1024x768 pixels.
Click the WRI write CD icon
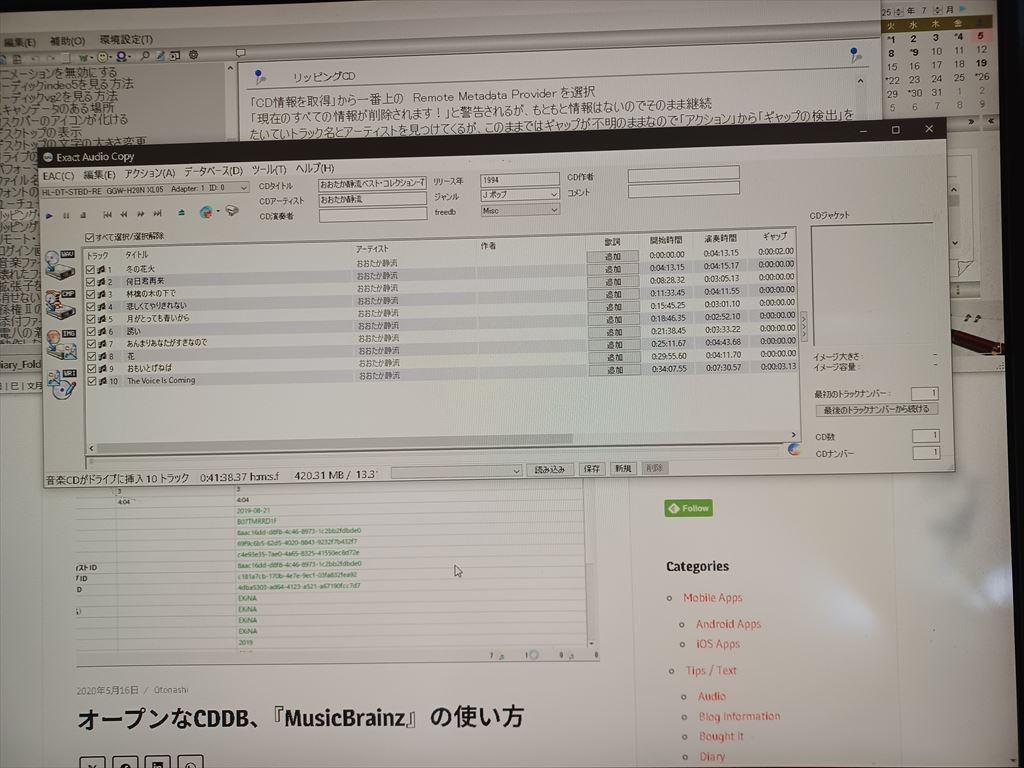[x=62, y=385]
